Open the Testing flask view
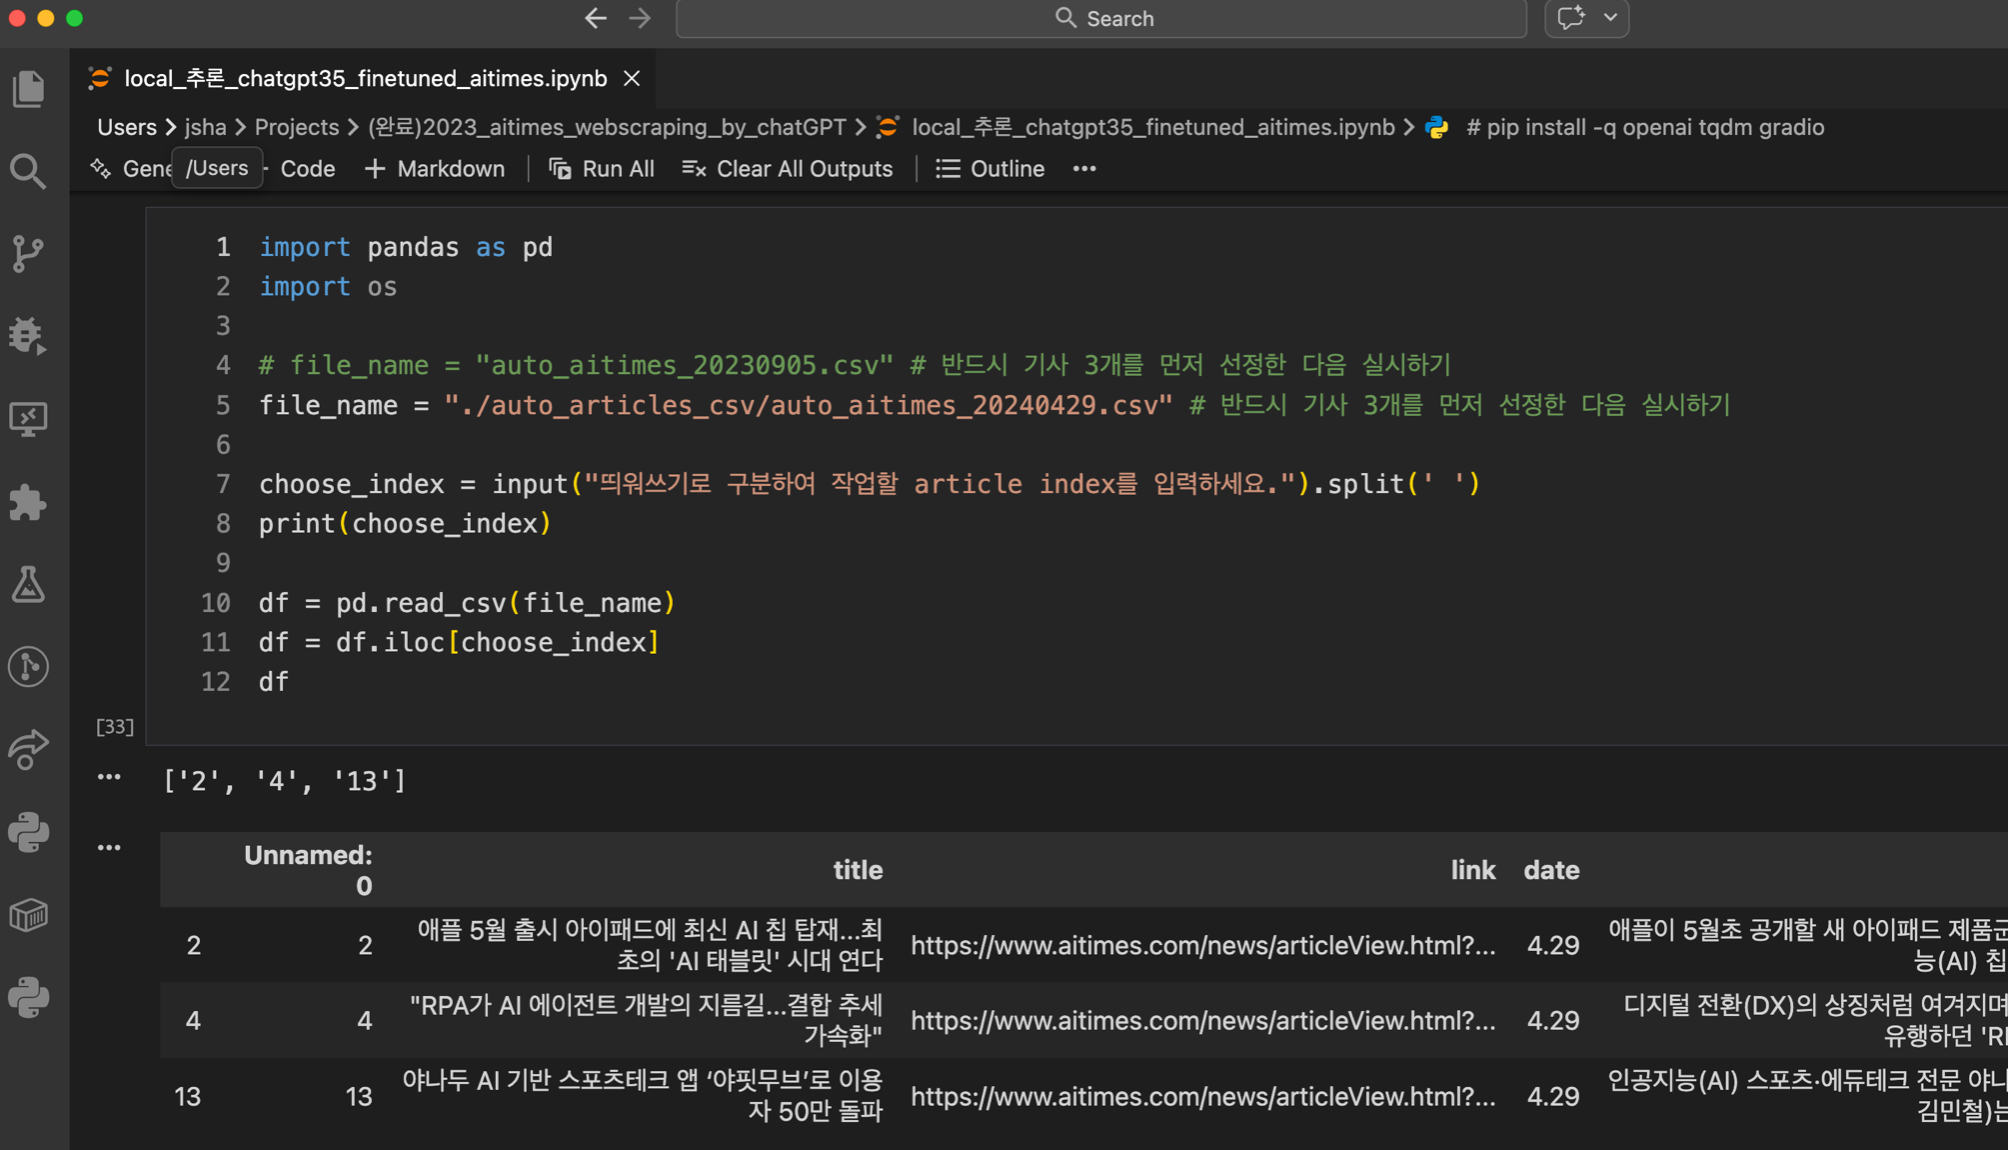Screen dimensions: 2008x1150 point(28,584)
